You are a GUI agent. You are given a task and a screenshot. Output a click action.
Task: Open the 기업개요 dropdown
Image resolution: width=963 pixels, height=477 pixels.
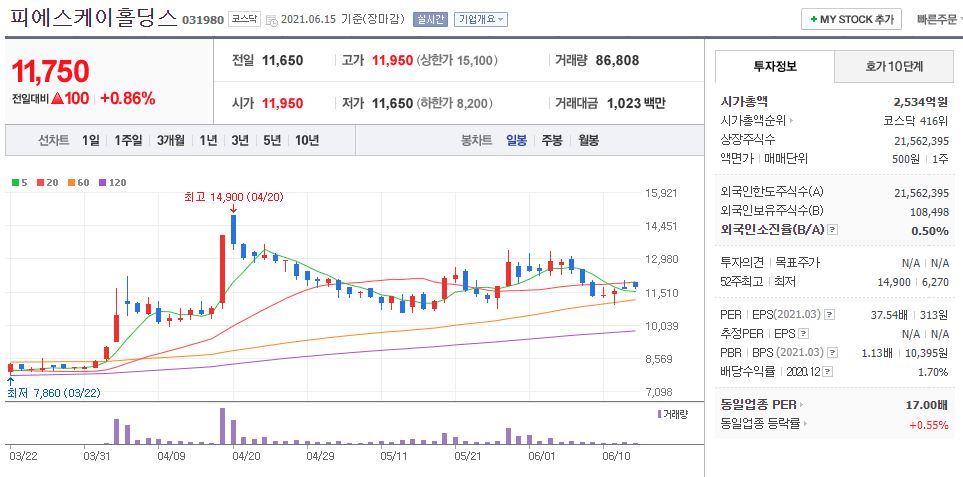pyautogui.click(x=481, y=20)
